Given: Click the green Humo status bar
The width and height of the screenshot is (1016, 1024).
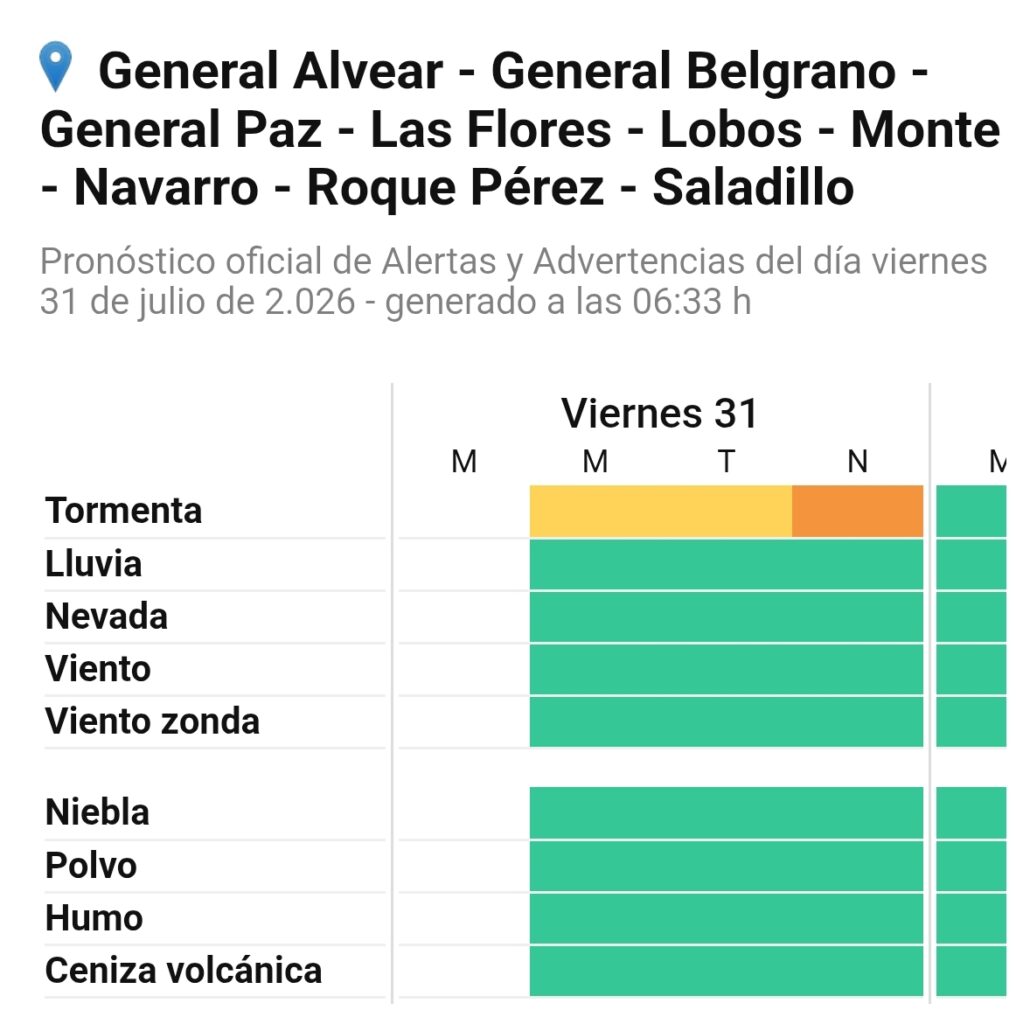Looking at the screenshot, I should (726, 918).
